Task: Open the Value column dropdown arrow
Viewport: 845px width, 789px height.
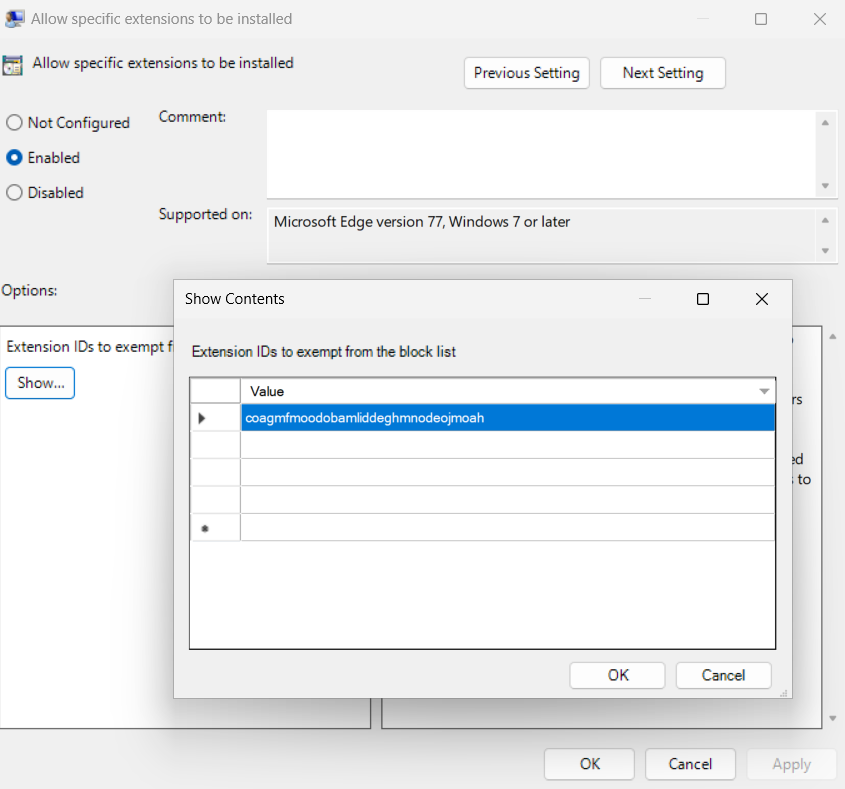Action: (x=765, y=391)
